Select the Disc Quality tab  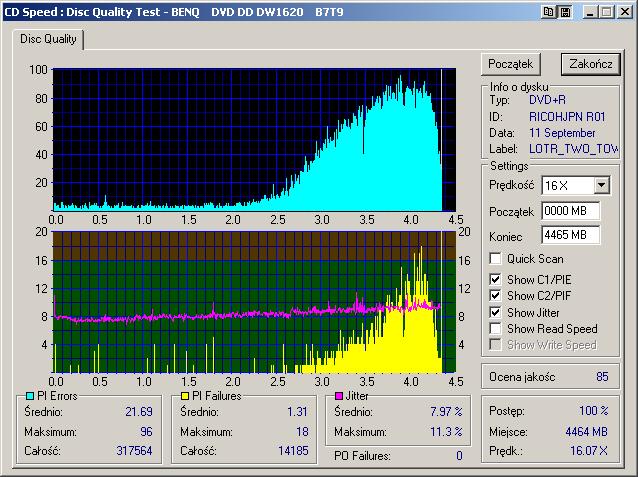coord(48,39)
